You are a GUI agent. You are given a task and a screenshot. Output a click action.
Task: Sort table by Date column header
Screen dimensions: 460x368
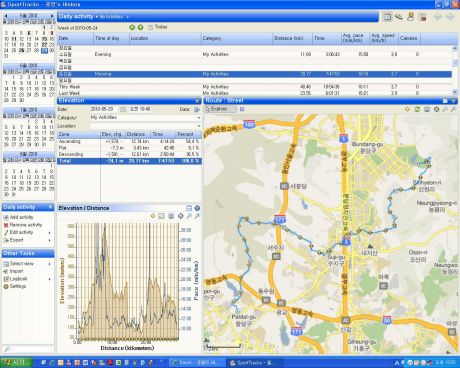coord(75,38)
